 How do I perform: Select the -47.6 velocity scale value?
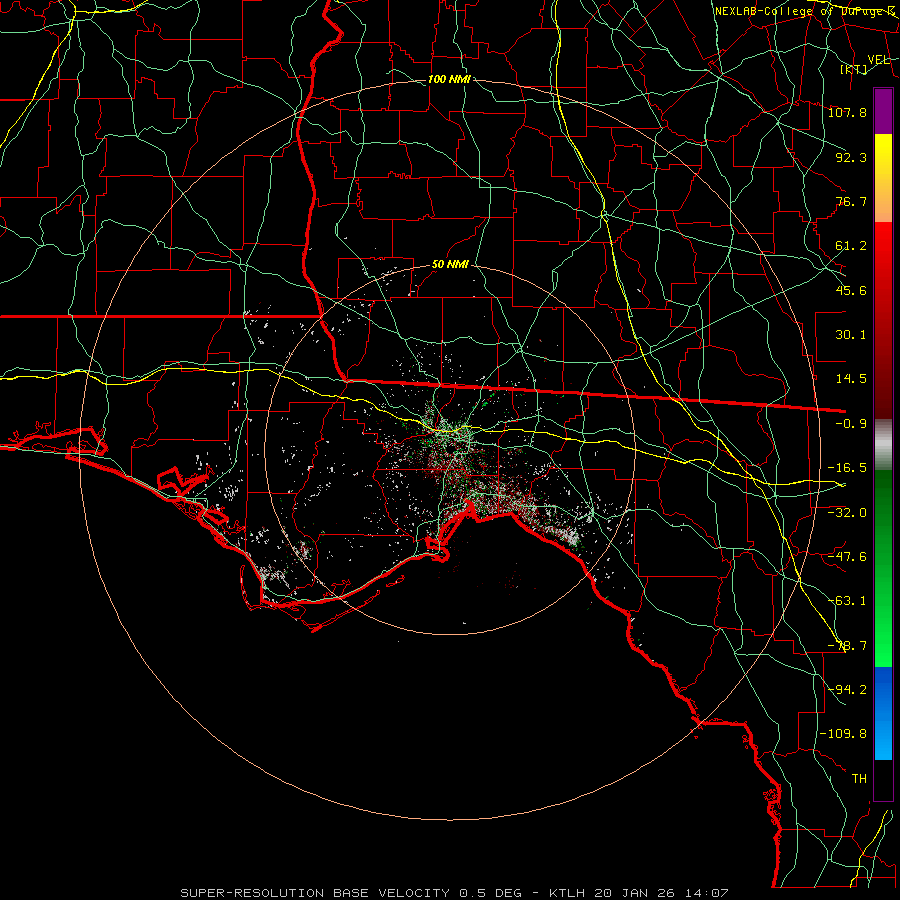point(847,557)
